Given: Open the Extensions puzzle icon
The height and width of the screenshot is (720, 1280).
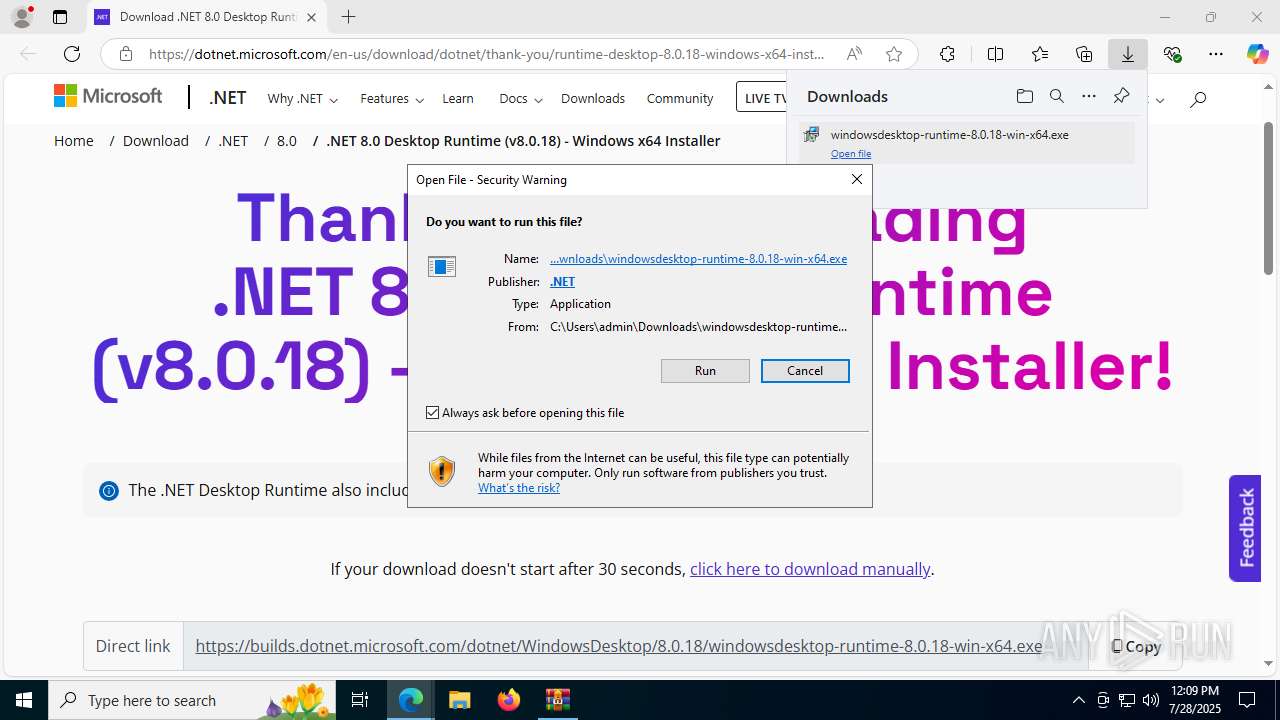Looking at the screenshot, I should click(x=947, y=54).
